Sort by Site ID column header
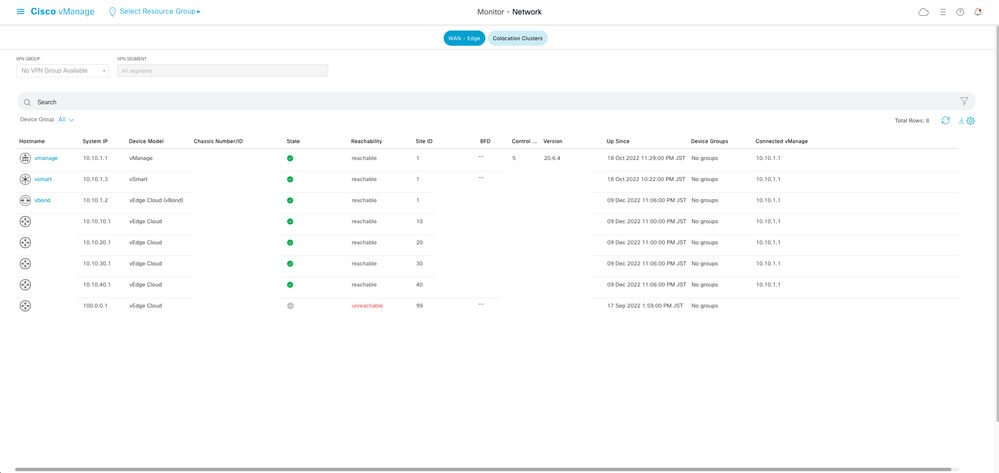This screenshot has width=999, height=473. pos(424,141)
